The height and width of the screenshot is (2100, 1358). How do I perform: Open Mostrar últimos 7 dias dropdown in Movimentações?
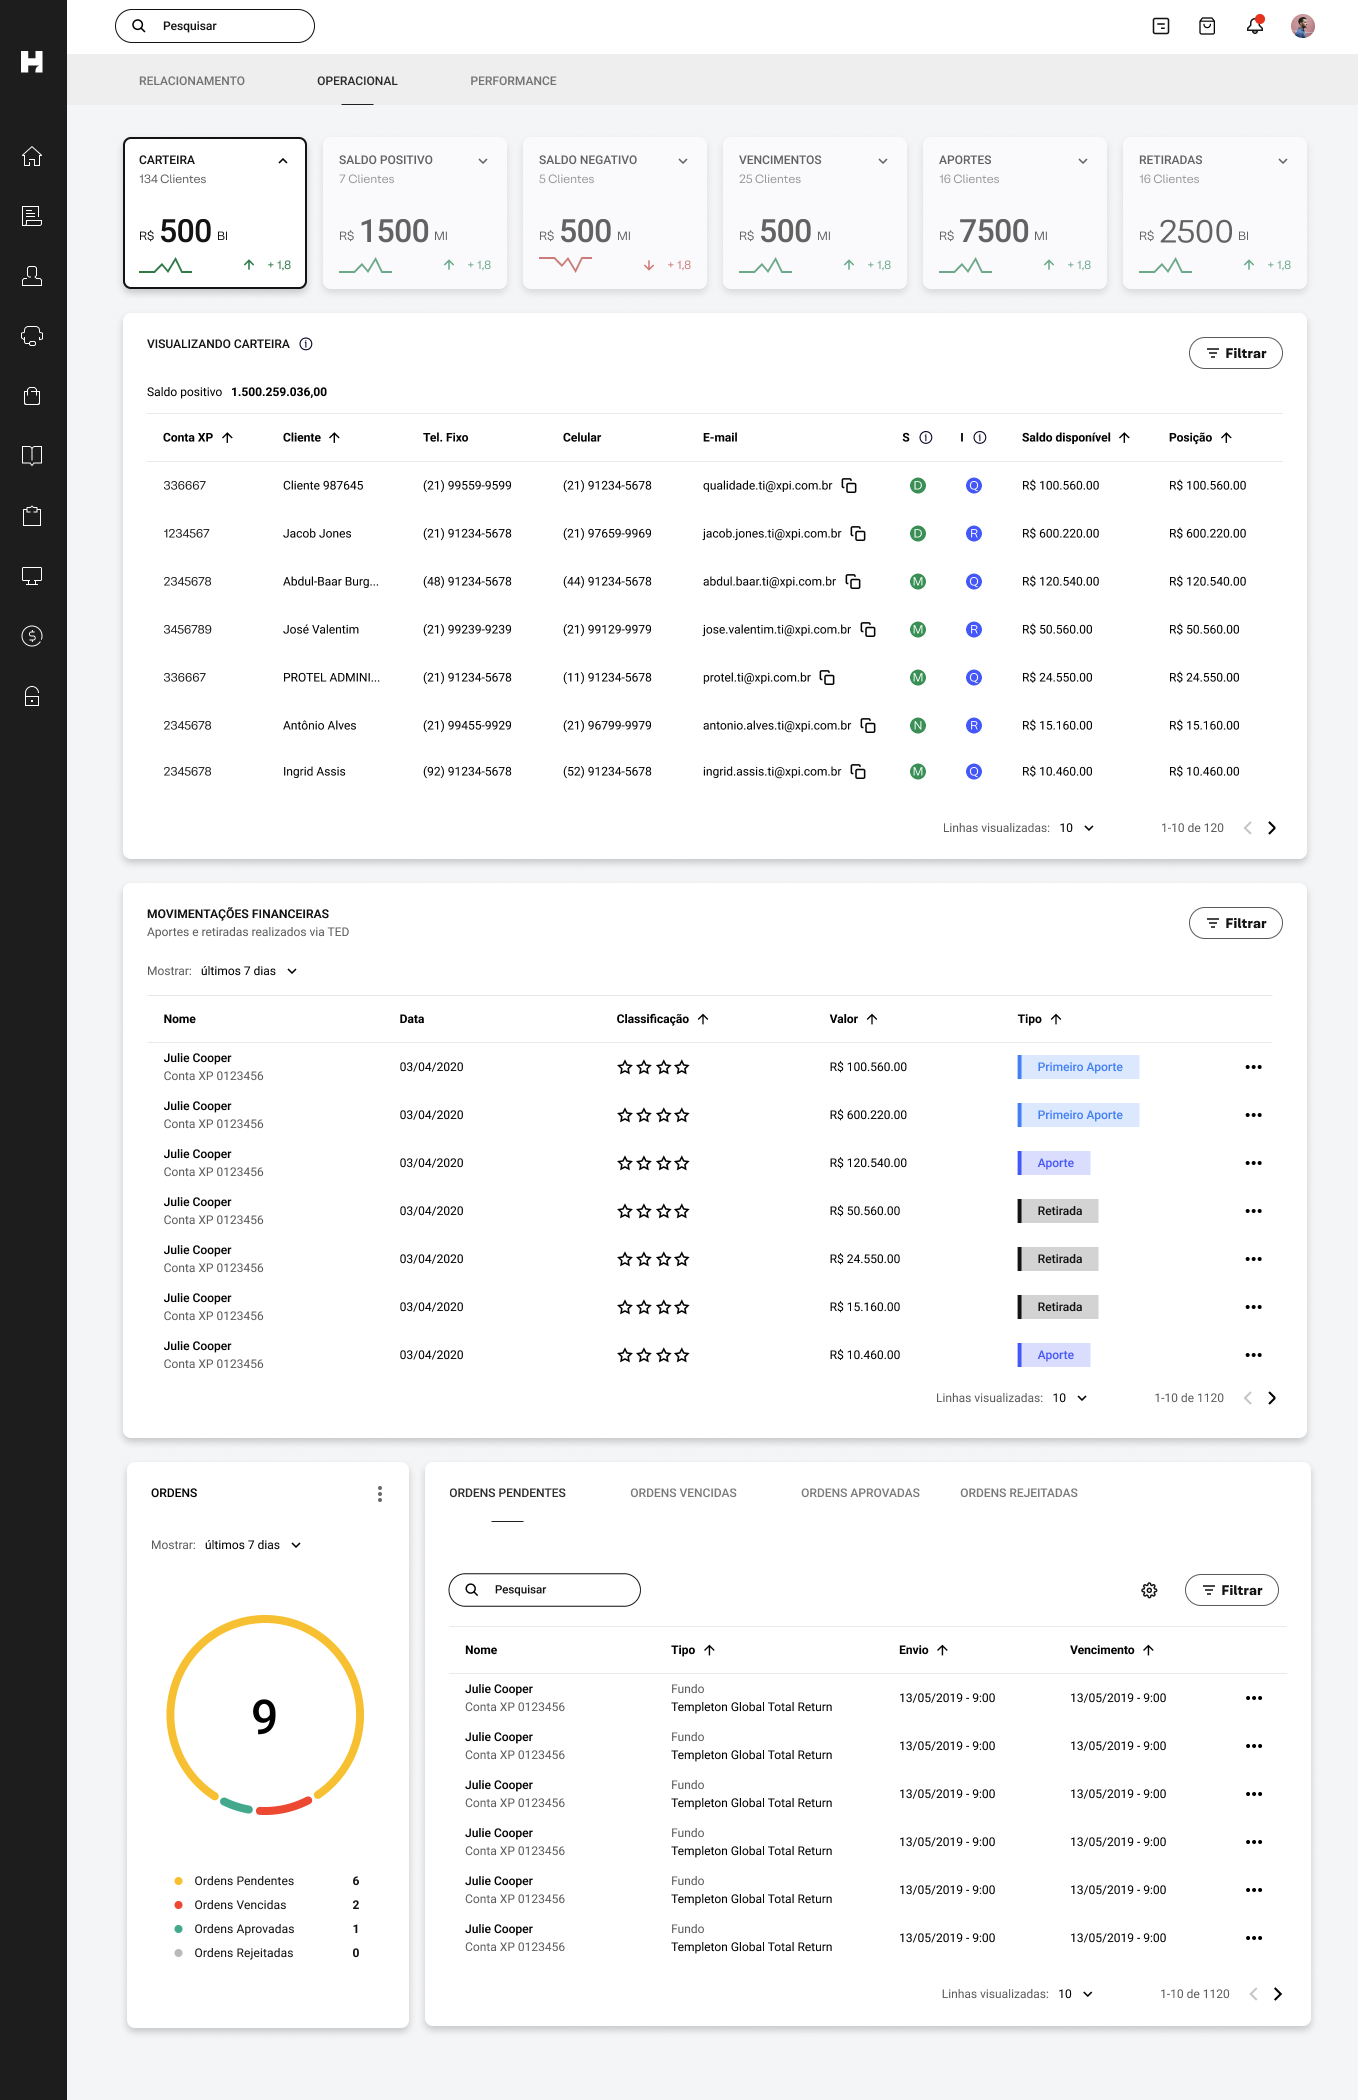[249, 971]
